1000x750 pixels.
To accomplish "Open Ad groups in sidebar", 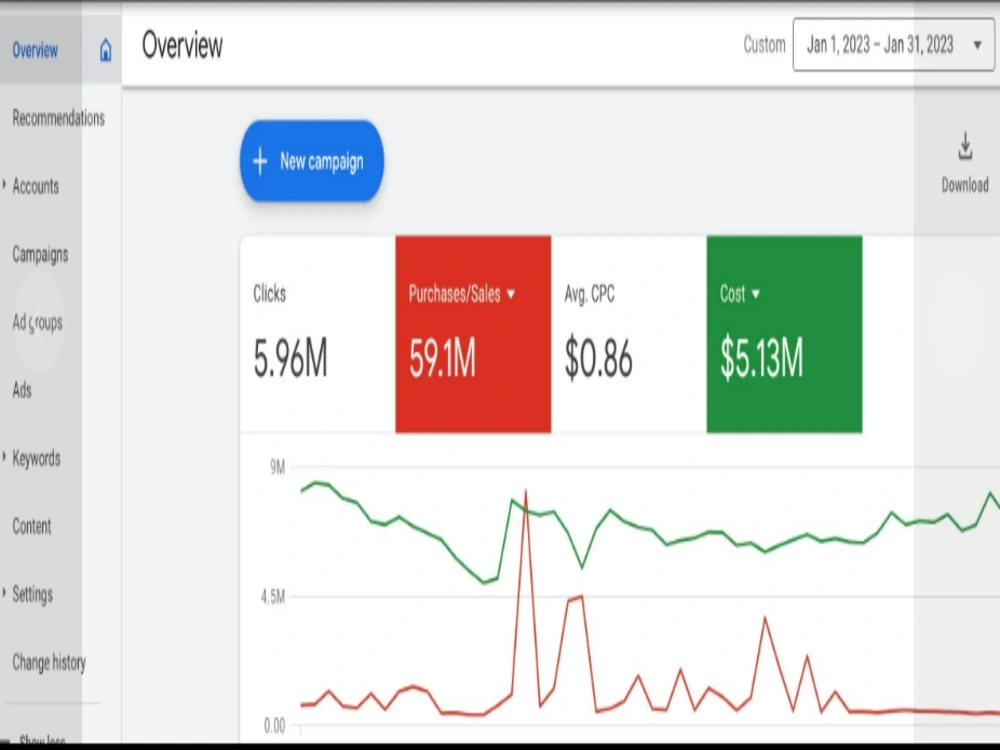I will point(38,323).
